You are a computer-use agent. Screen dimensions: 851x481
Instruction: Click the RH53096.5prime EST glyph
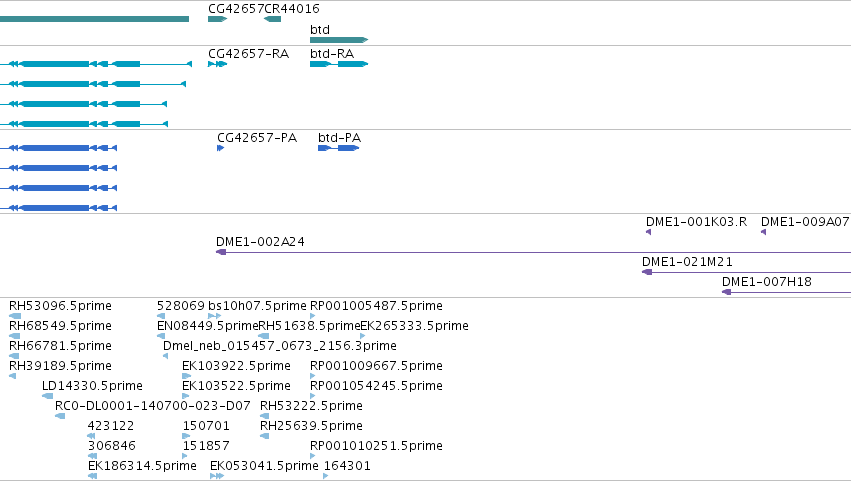15,316
